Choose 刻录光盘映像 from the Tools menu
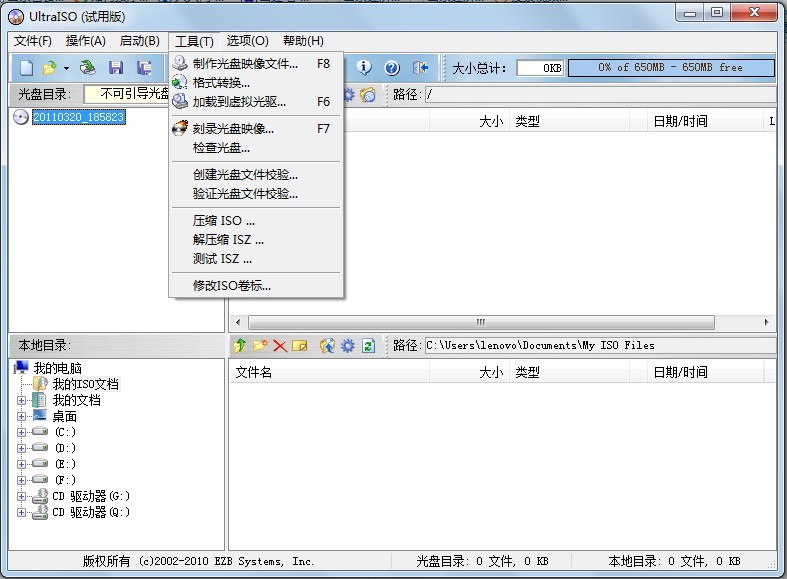The width and height of the screenshot is (787, 579). tap(233, 128)
